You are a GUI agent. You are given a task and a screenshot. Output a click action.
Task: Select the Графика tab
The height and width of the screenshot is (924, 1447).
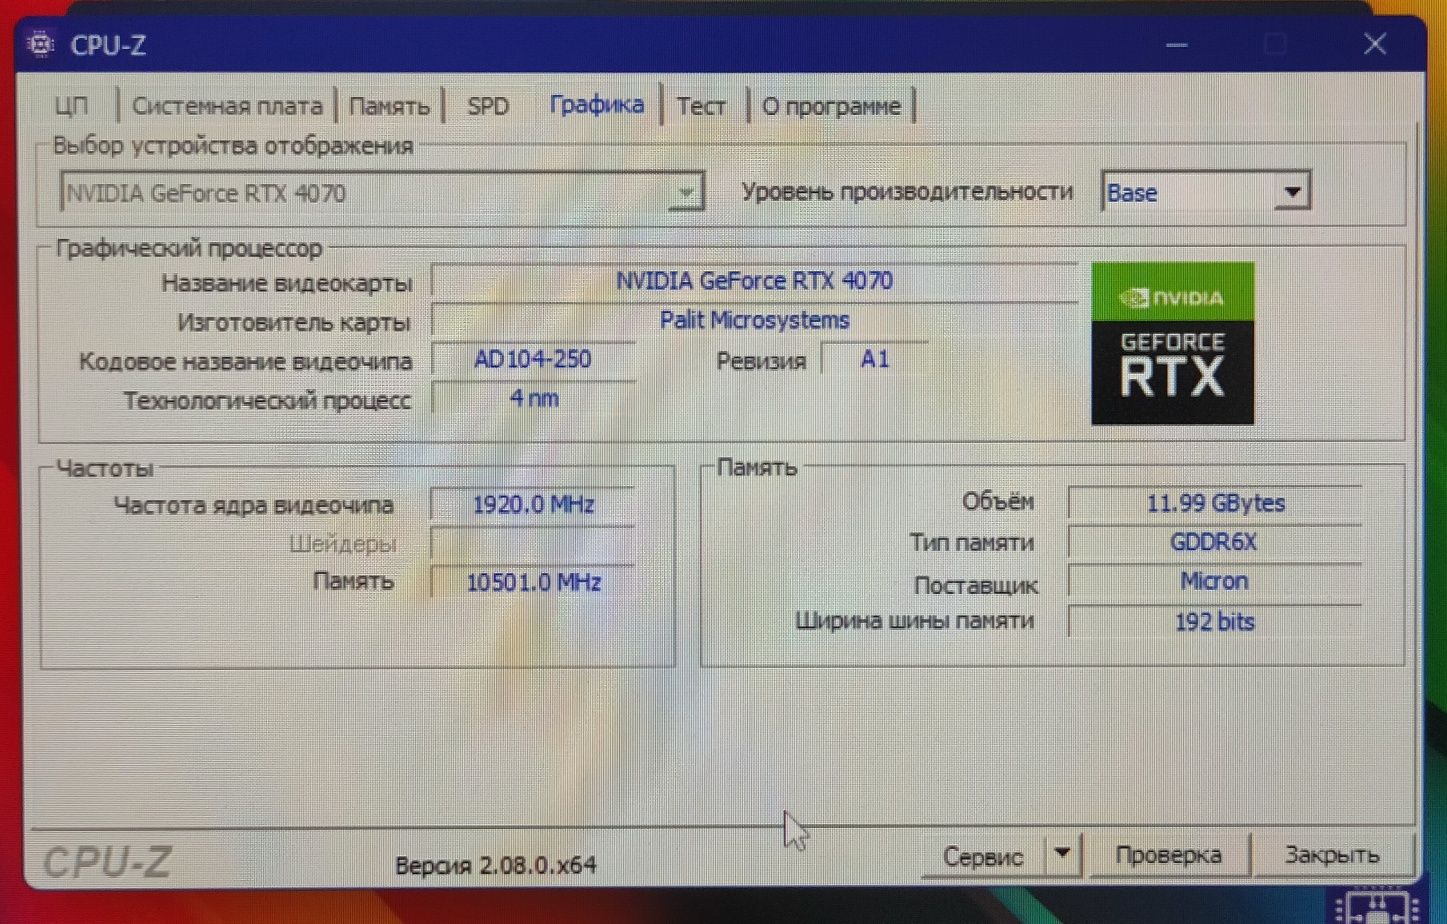(x=596, y=105)
